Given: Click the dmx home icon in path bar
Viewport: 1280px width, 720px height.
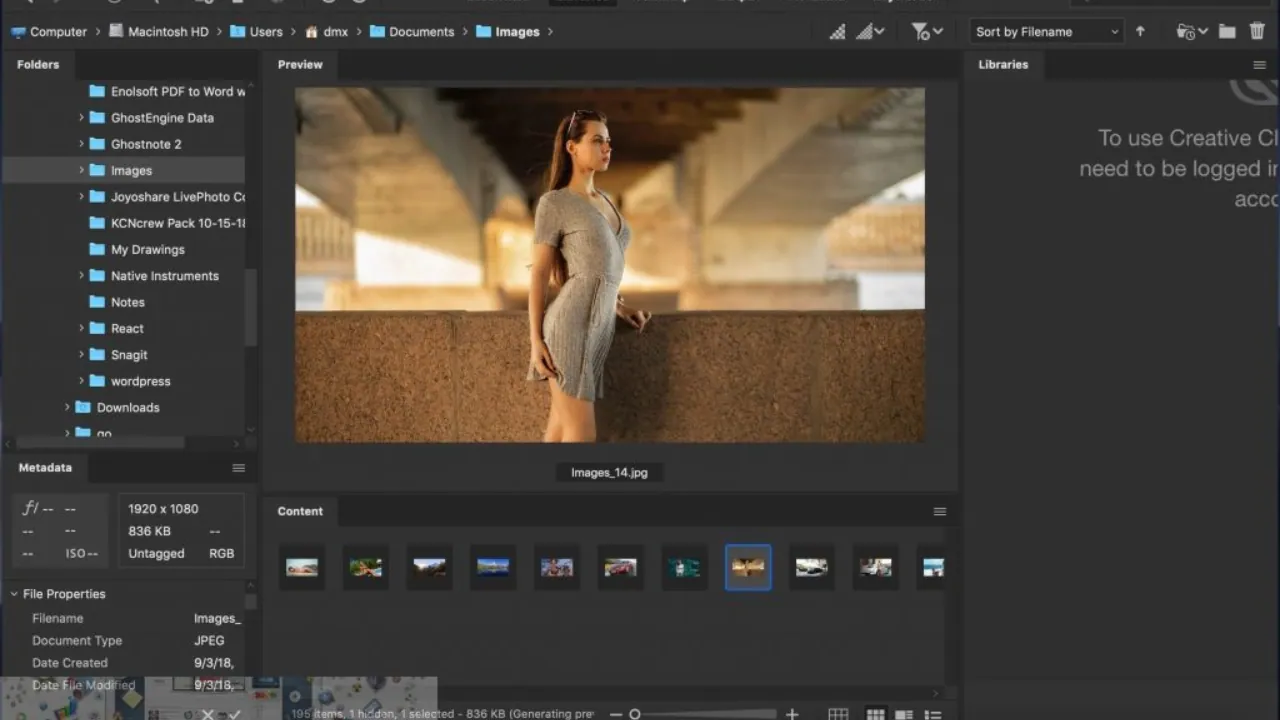Looking at the screenshot, I should point(312,32).
